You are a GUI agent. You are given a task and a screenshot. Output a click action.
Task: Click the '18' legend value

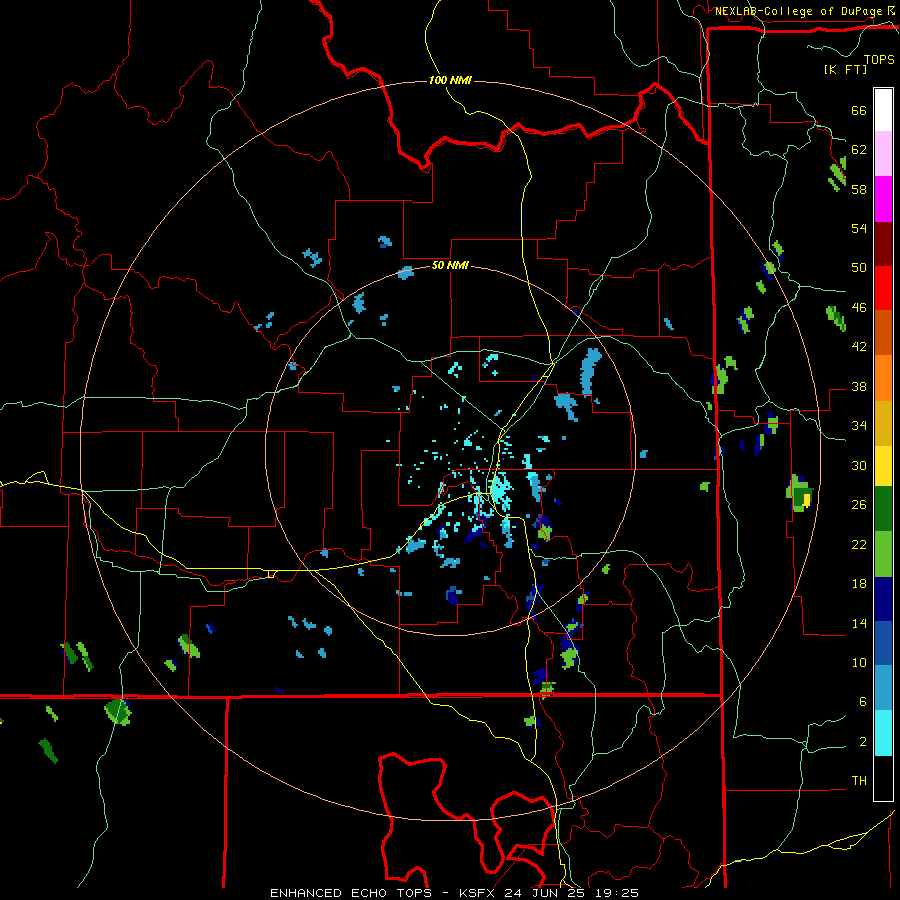pyautogui.click(x=859, y=584)
